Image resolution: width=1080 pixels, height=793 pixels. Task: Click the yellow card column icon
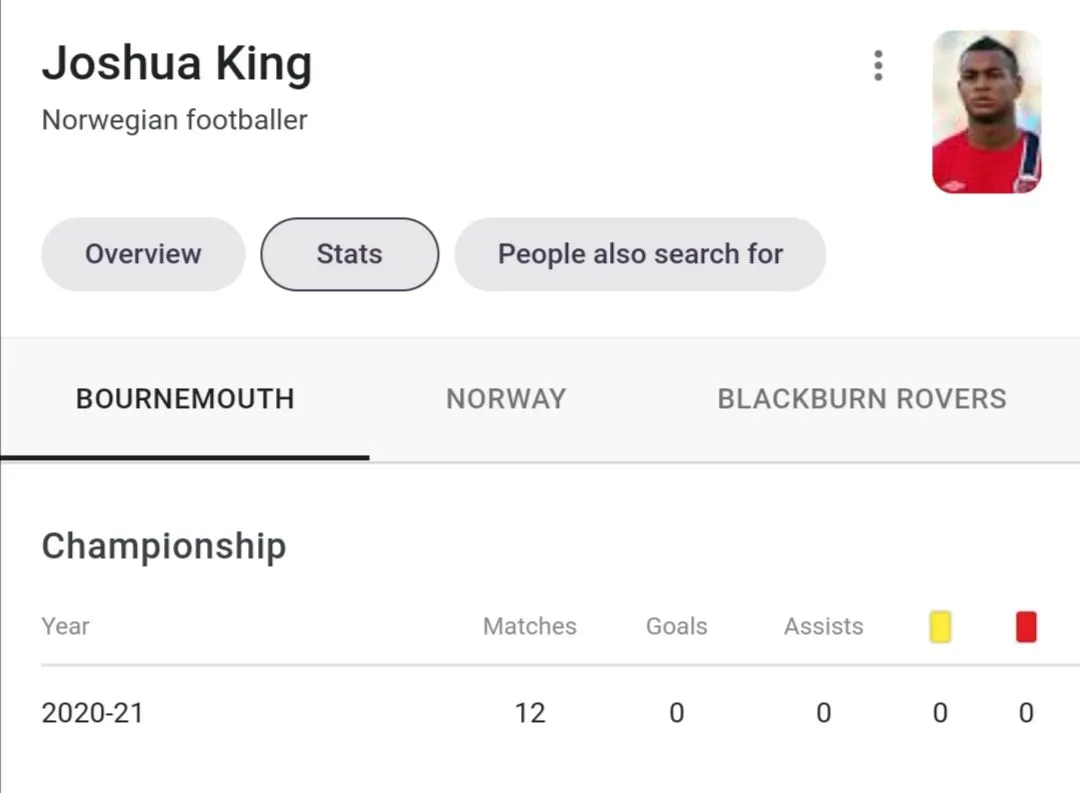(x=940, y=627)
